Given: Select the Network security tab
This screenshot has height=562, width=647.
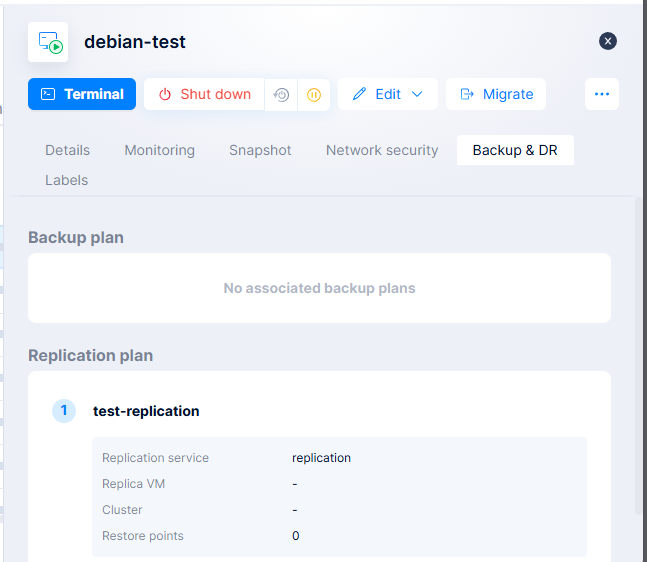Looking at the screenshot, I should (382, 150).
